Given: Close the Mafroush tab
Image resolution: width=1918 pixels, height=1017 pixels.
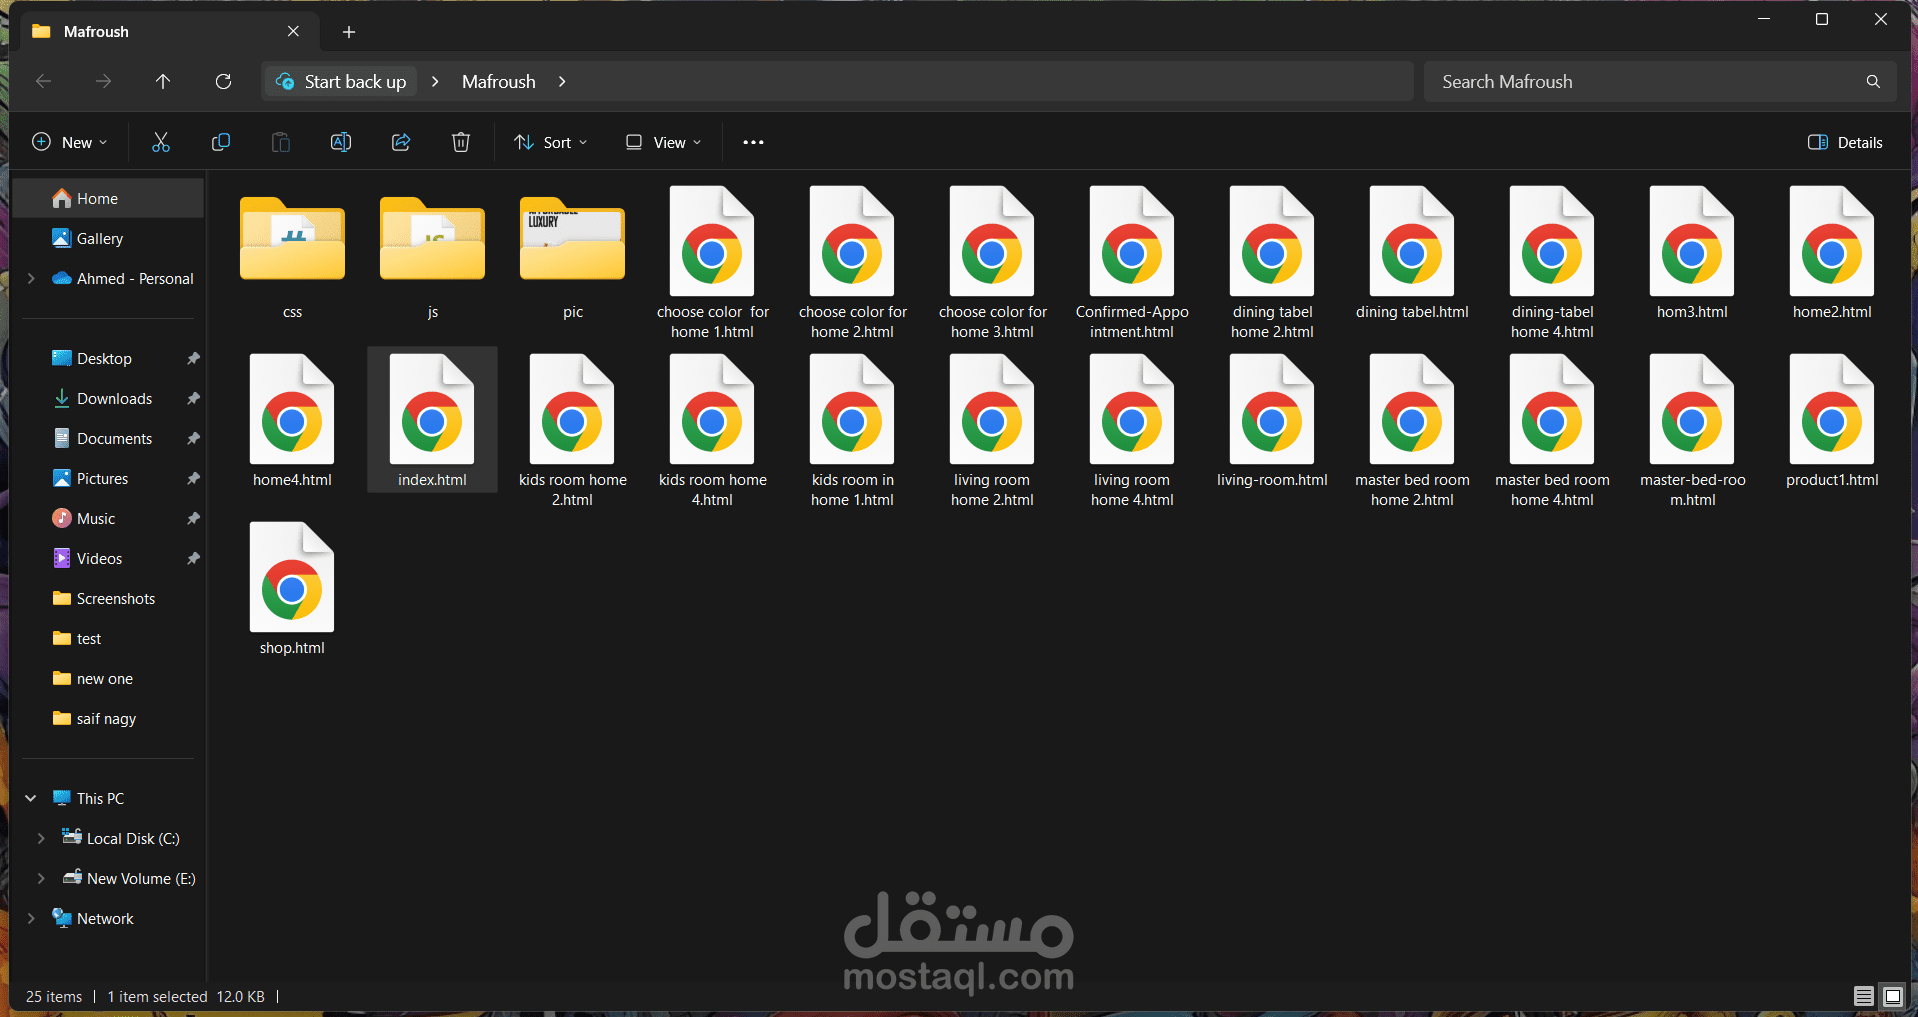Looking at the screenshot, I should click(x=293, y=31).
